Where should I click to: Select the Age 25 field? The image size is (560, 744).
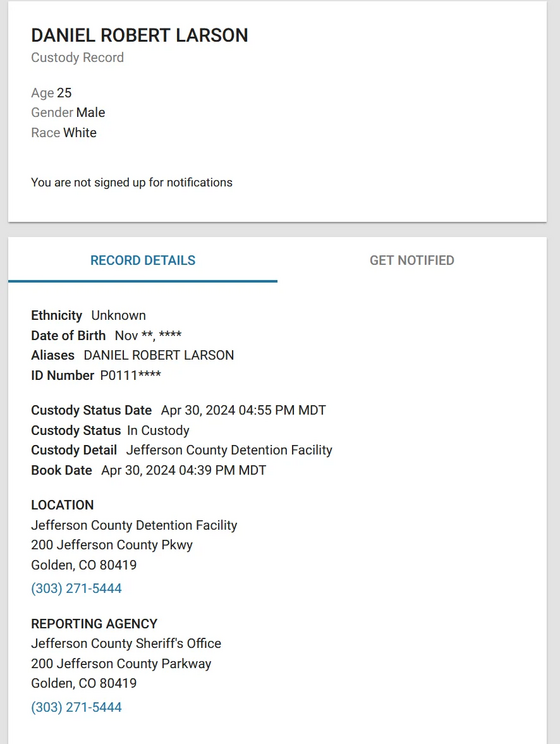click(x=51, y=93)
